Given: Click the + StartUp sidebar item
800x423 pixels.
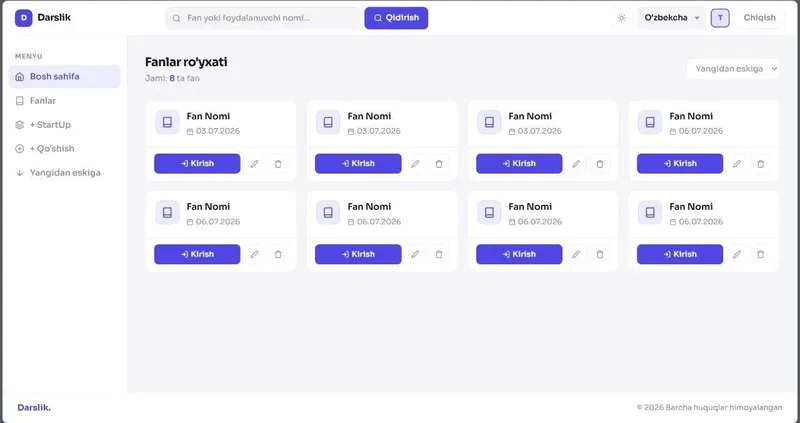Looking at the screenshot, I should click(x=65, y=125).
